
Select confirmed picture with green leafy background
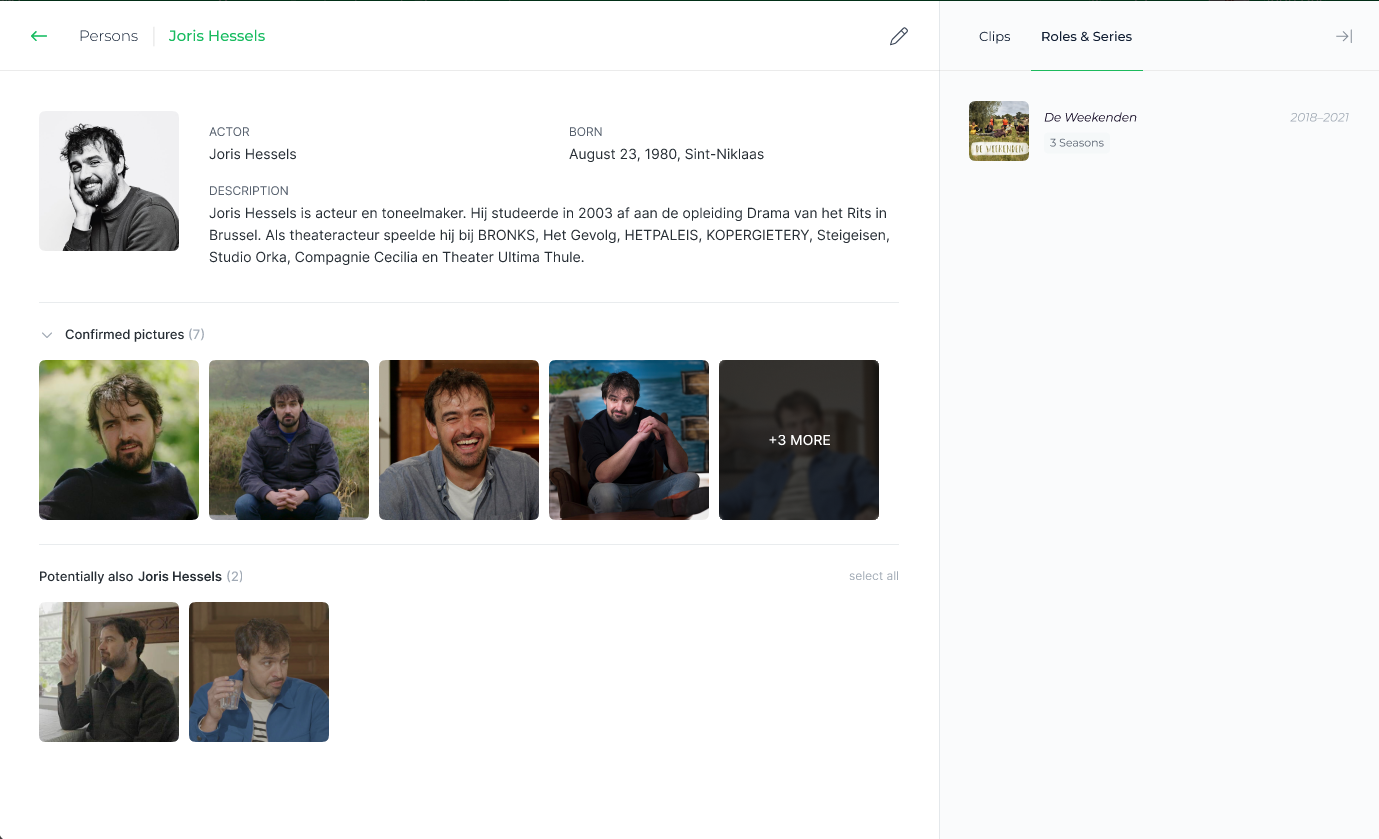119,440
